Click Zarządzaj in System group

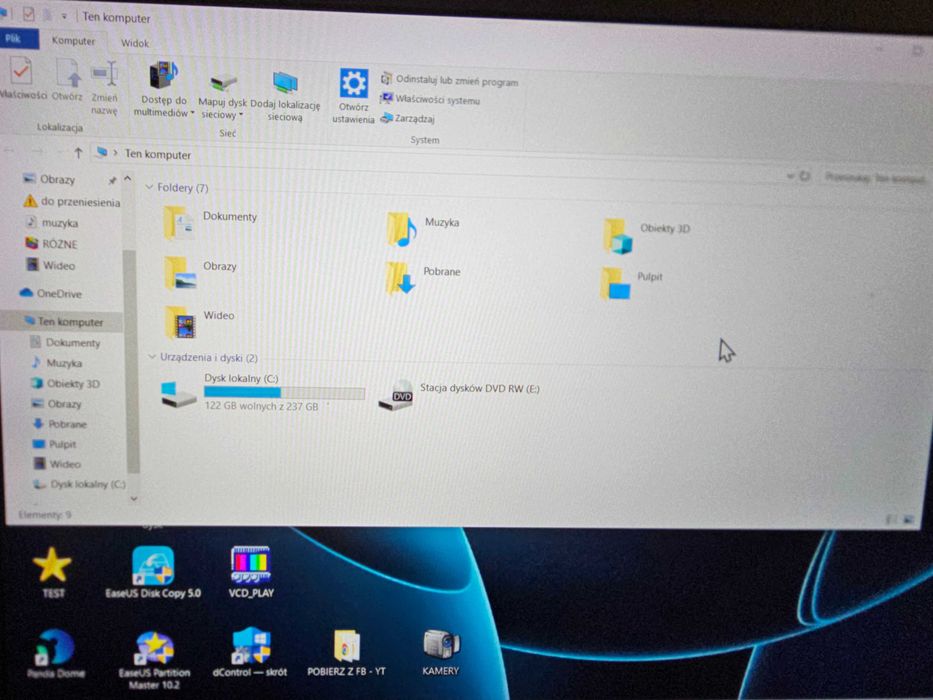[x=408, y=118]
